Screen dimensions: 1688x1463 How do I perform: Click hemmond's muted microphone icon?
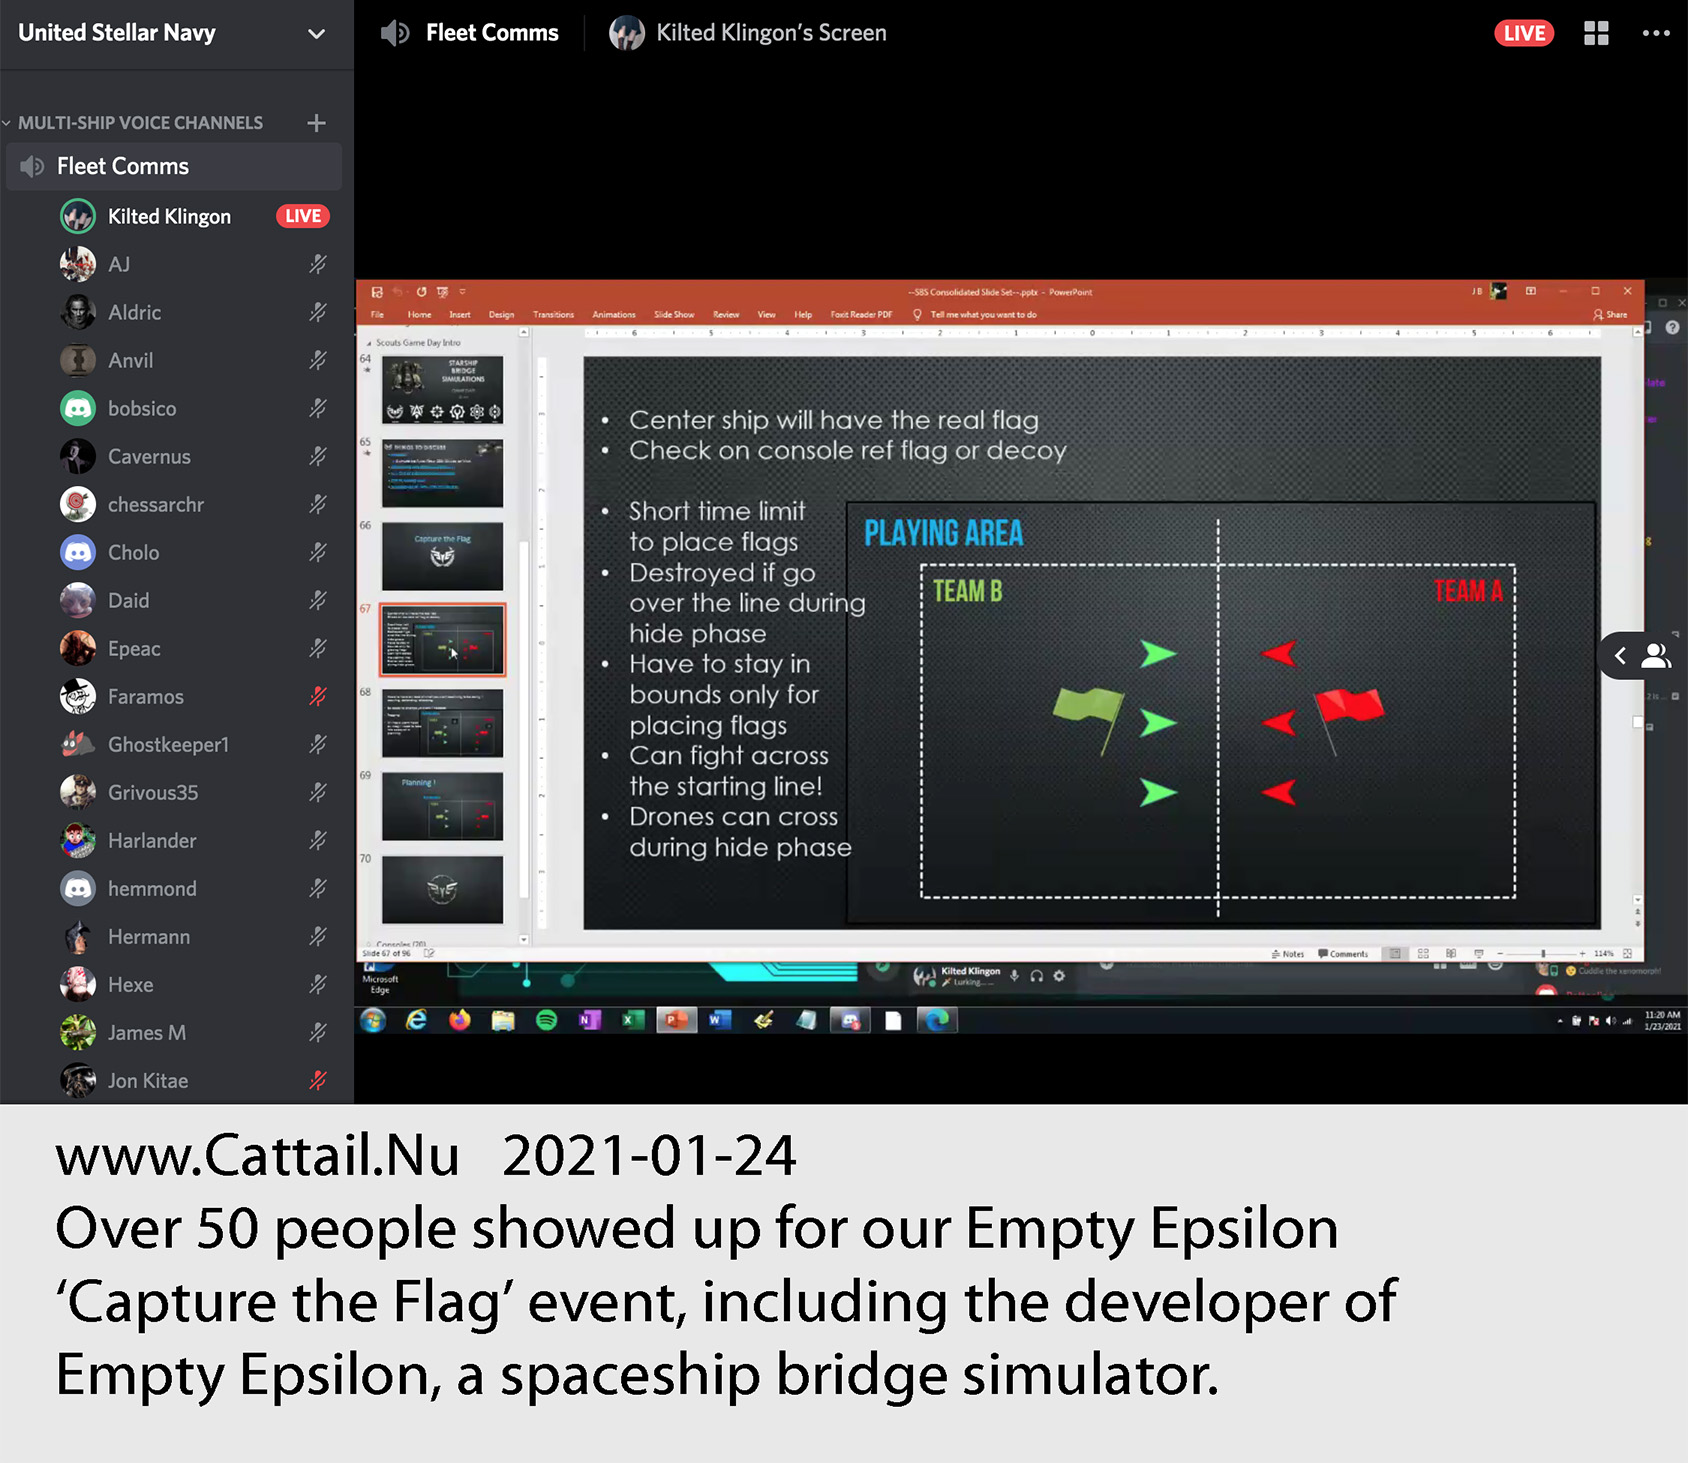coord(318,888)
